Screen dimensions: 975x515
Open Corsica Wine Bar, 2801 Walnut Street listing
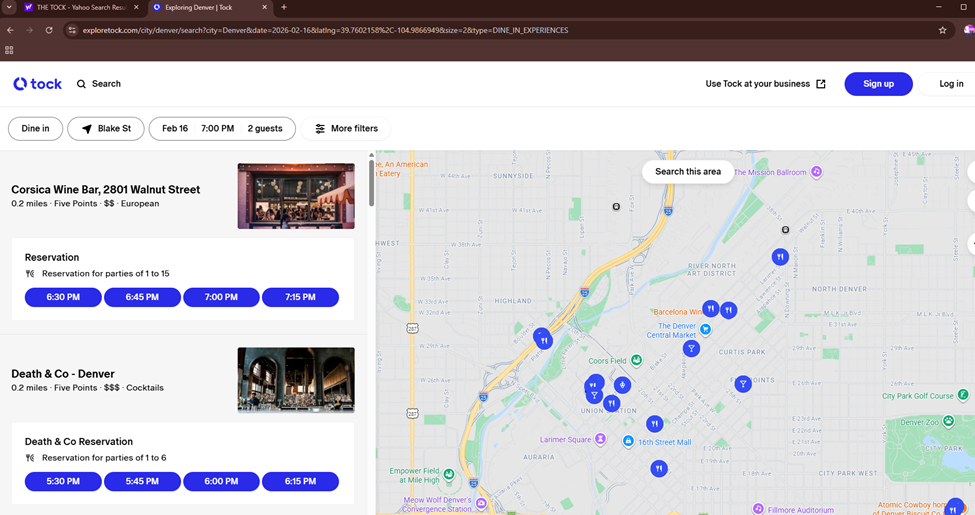tap(106, 190)
